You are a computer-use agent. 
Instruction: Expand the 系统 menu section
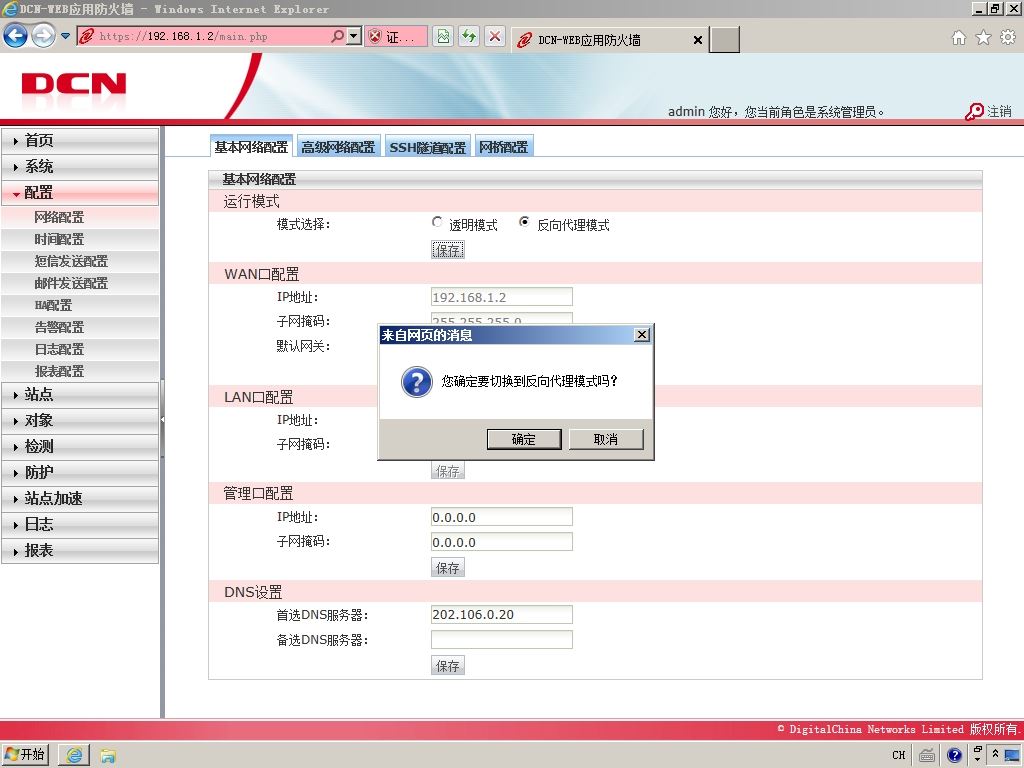click(80, 167)
